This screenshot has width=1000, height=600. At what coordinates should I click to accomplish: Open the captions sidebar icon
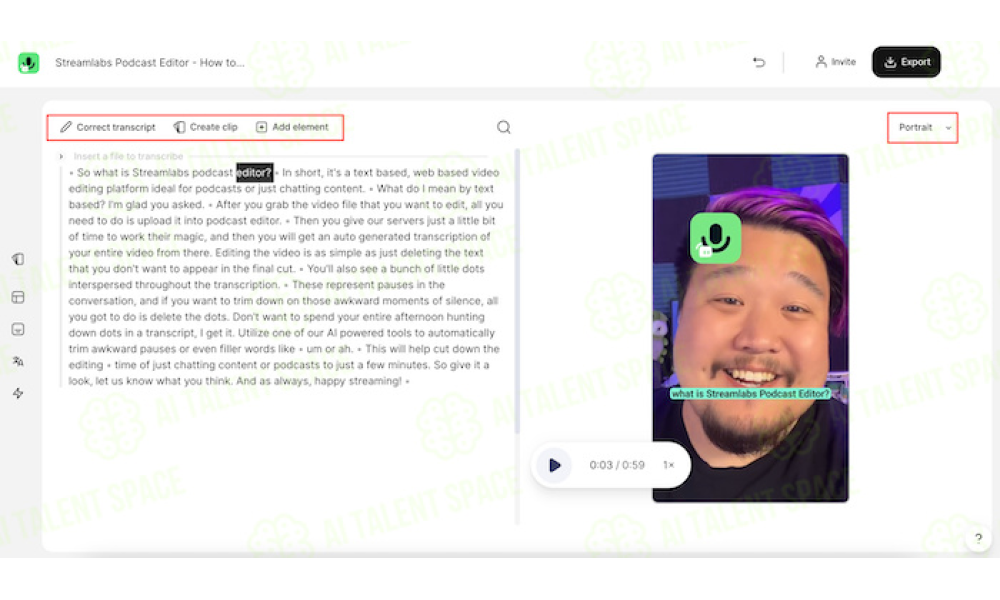[x=18, y=329]
